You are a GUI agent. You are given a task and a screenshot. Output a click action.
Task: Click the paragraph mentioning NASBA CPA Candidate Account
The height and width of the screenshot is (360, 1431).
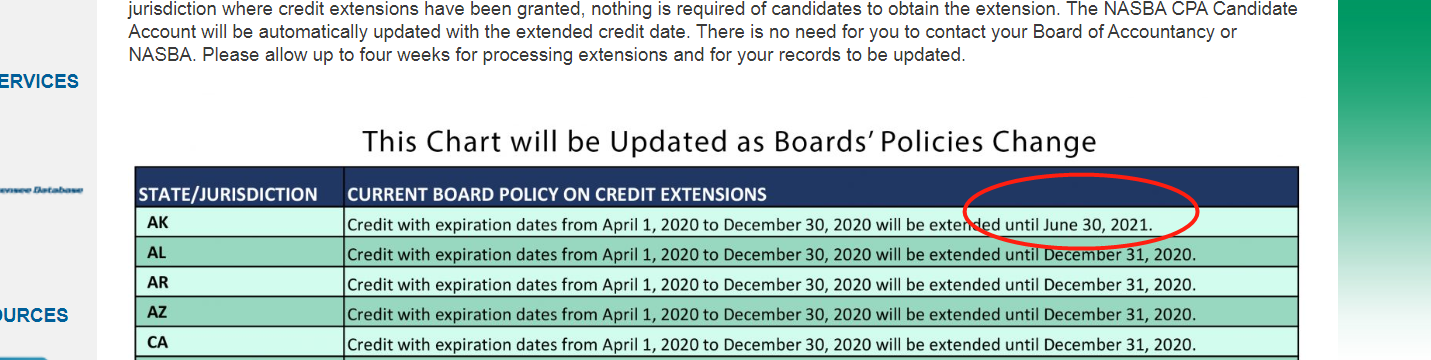pyautogui.click(x=713, y=32)
